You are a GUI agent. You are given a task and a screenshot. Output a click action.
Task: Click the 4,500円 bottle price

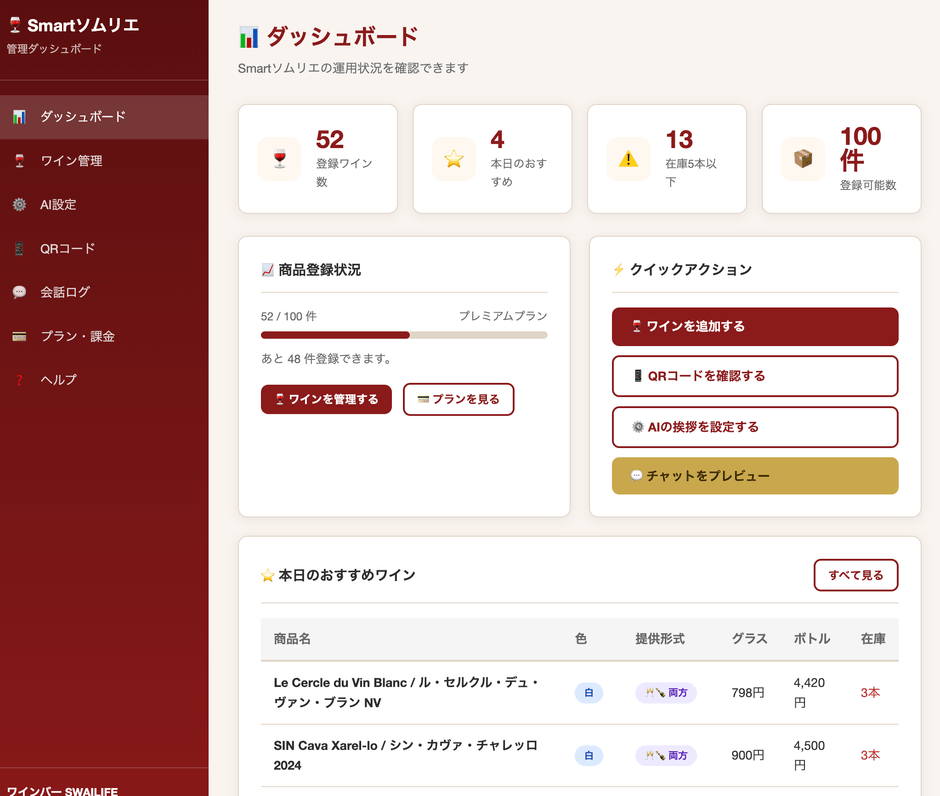pos(809,755)
